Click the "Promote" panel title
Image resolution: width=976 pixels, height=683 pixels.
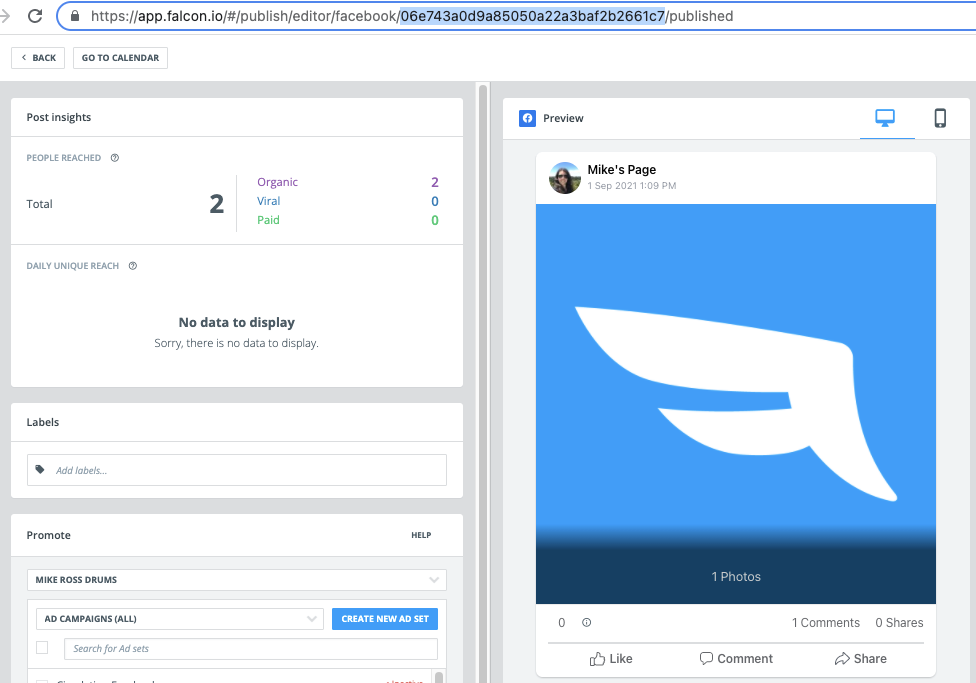pos(49,535)
